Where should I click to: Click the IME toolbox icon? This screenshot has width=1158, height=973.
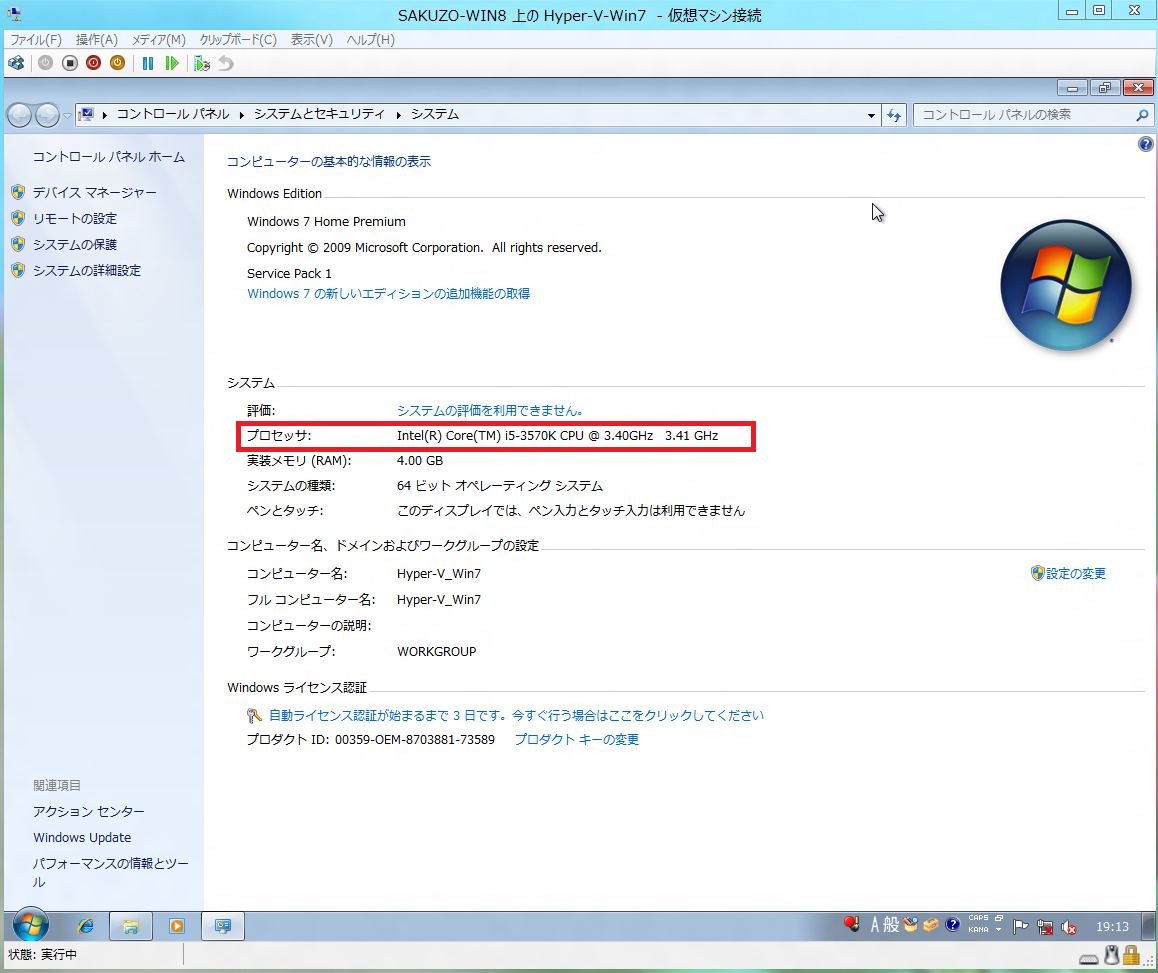pyautogui.click(x=931, y=925)
